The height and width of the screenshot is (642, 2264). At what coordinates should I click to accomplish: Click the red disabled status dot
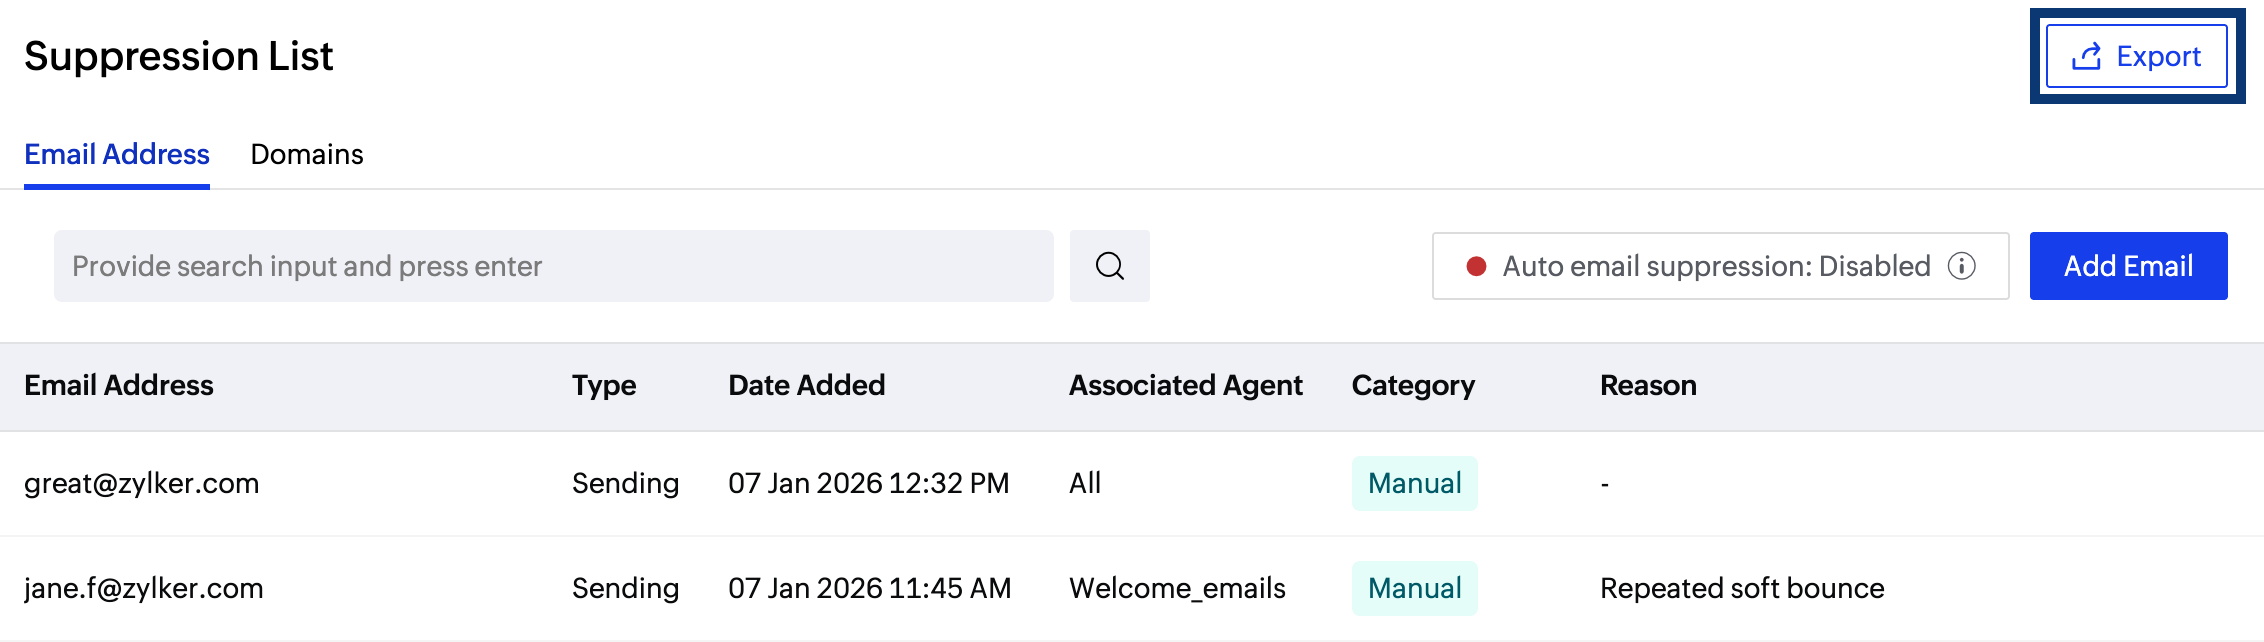[x=1476, y=266]
